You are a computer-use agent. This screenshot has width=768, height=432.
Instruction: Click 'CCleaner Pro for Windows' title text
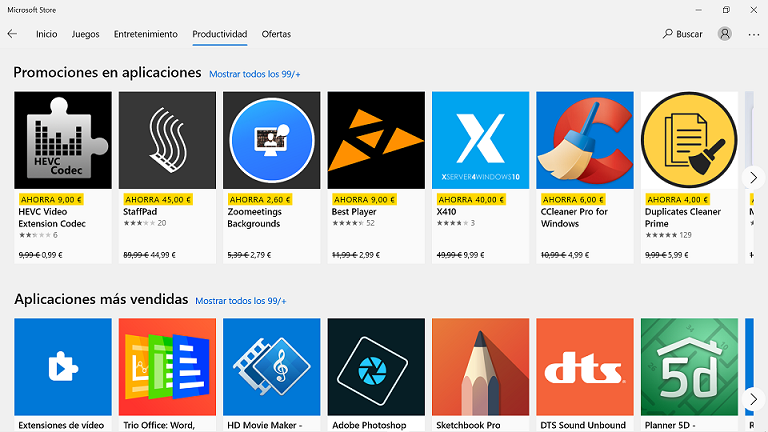pyautogui.click(x=574, y=217)
